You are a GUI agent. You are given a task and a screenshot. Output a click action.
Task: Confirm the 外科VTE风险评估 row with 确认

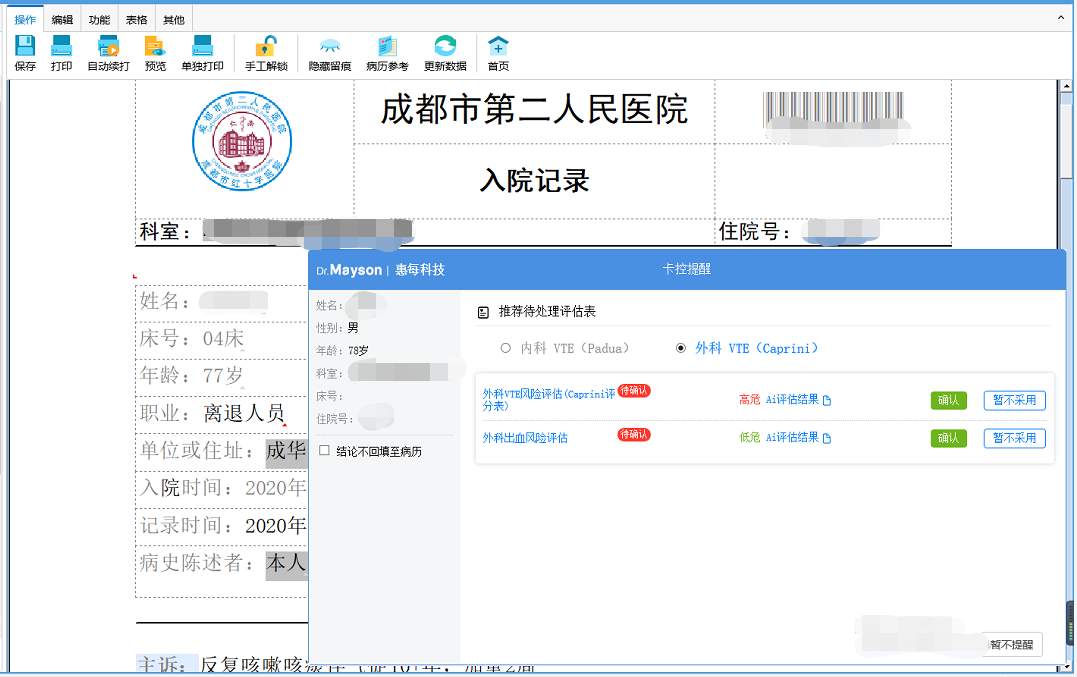tap(949, 400)
